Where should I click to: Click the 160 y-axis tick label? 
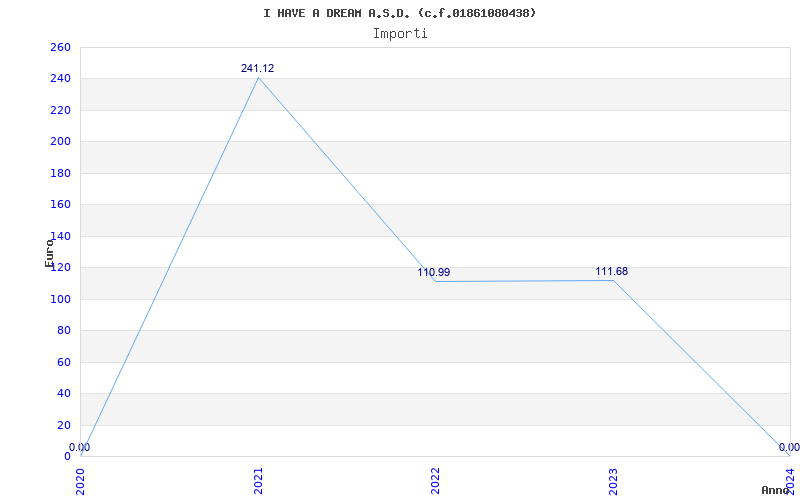point(60,205)
